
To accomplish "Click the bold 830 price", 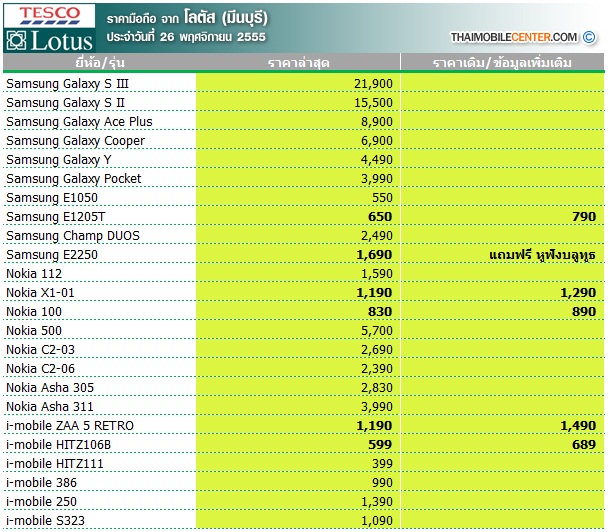I will pyautogui.click(x=380, y=311).
